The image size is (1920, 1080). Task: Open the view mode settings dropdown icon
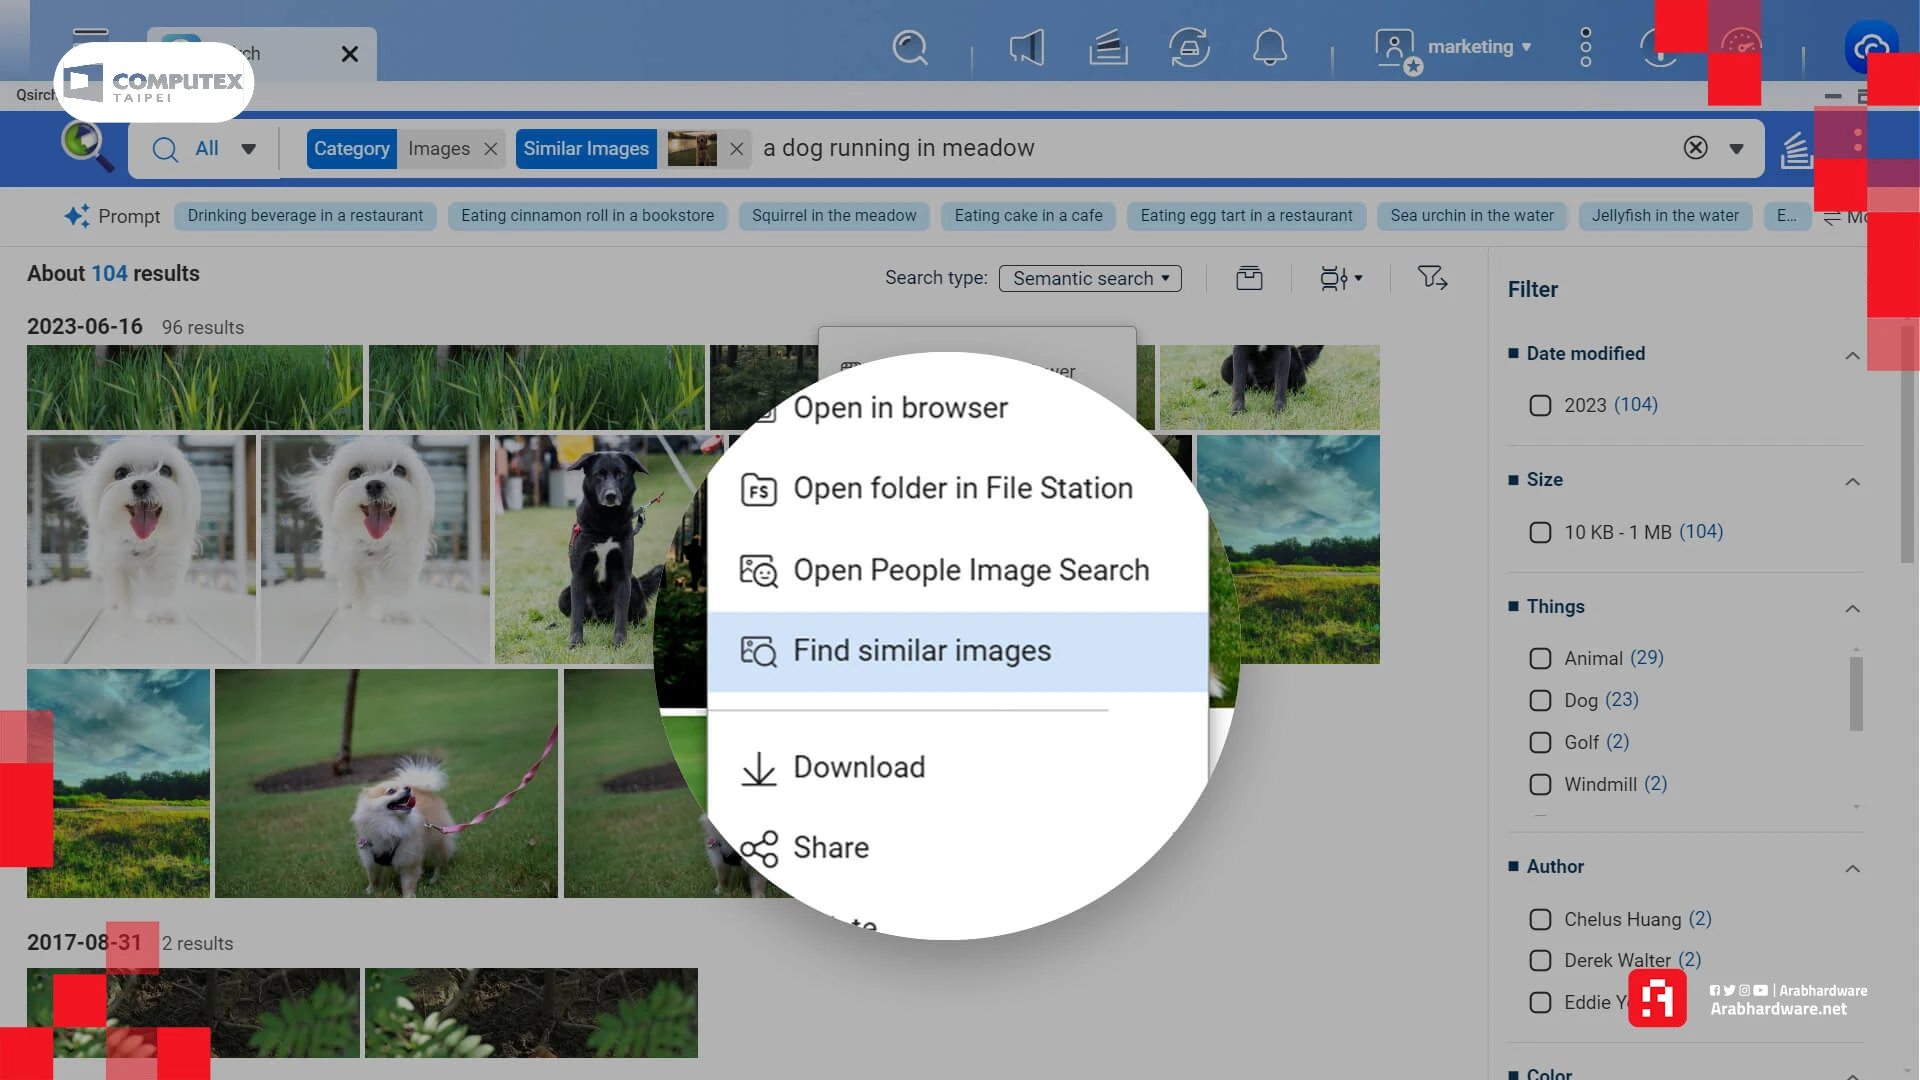(1341, 278)
